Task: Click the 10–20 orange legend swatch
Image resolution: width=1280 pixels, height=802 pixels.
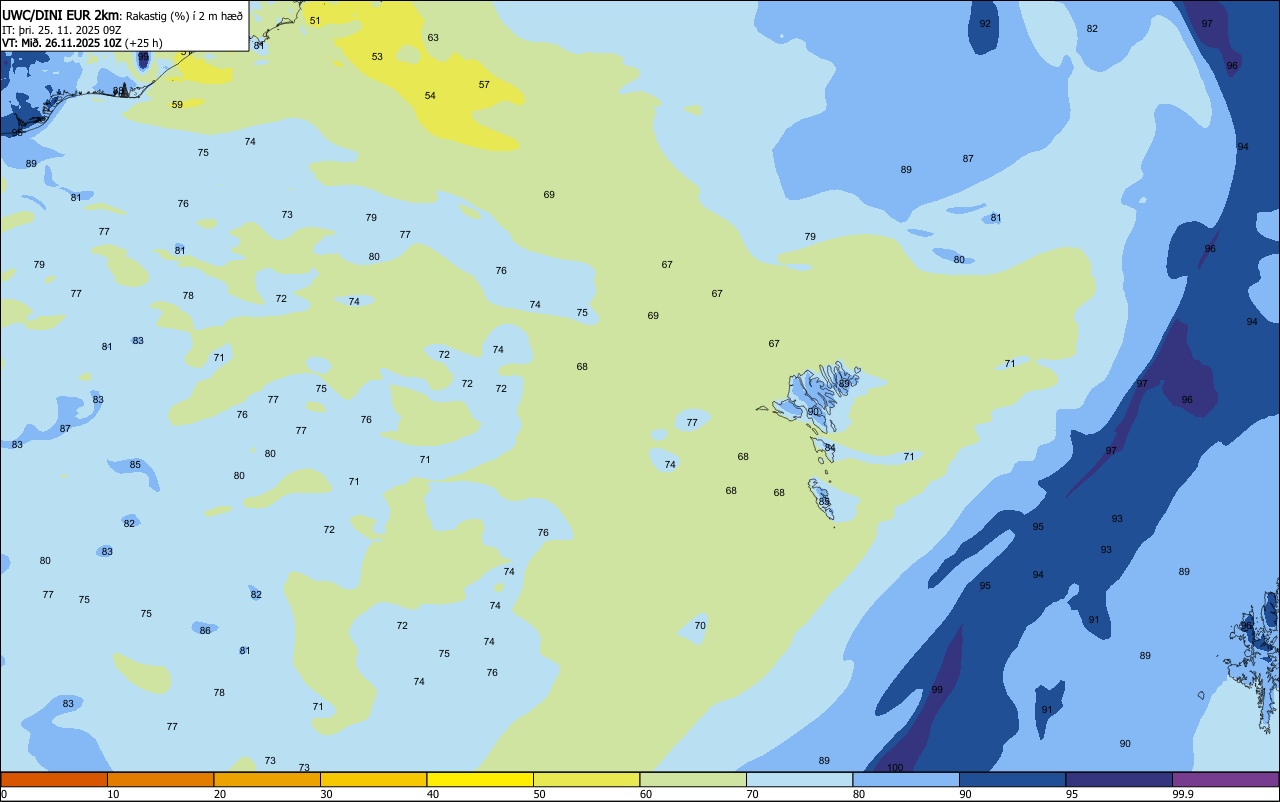Action: click(160, 779)
